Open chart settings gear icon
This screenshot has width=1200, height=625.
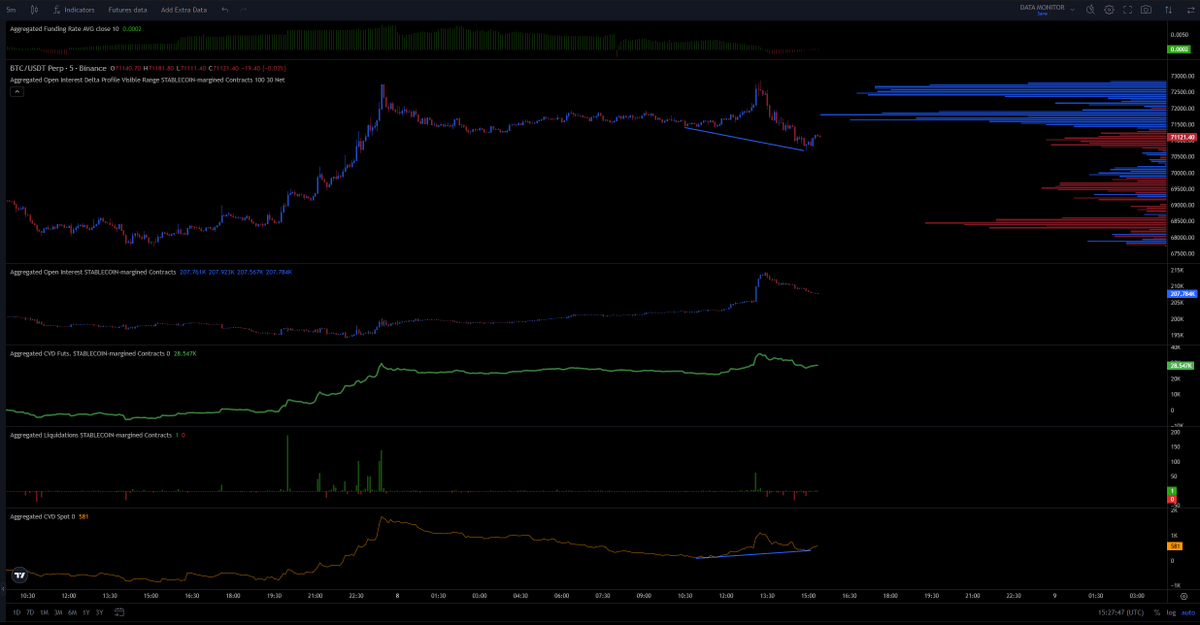(x=1109, y=9)
